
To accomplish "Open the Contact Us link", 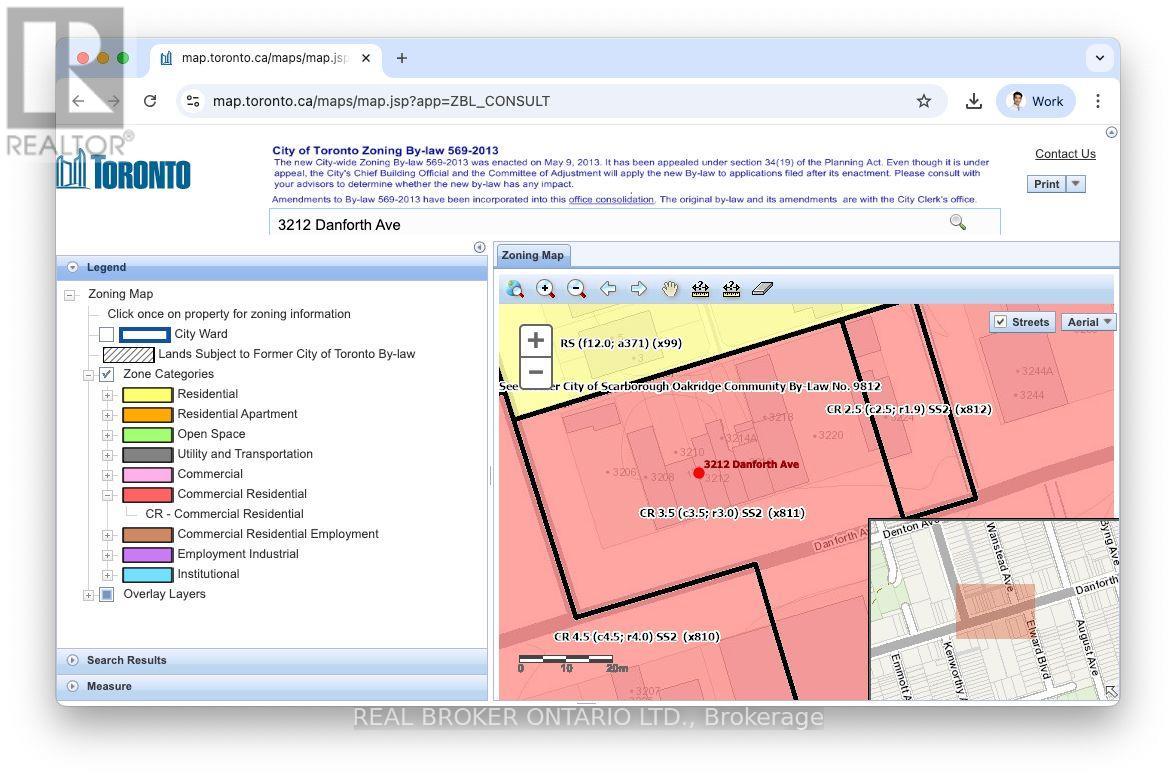I will pos(1065,154).
